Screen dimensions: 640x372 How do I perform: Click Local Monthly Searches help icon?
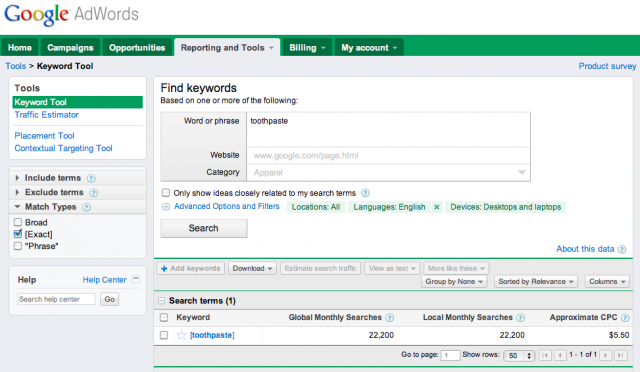coord(520,318)
